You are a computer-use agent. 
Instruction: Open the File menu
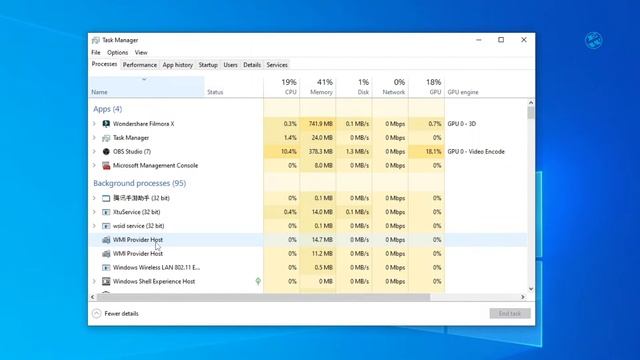click(96, 52)
